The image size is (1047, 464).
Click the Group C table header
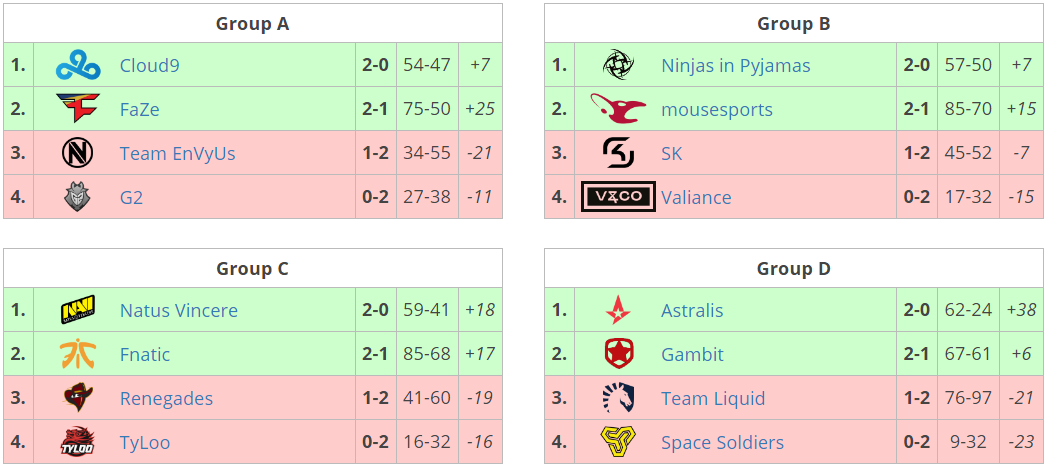[x=253, y=268]
